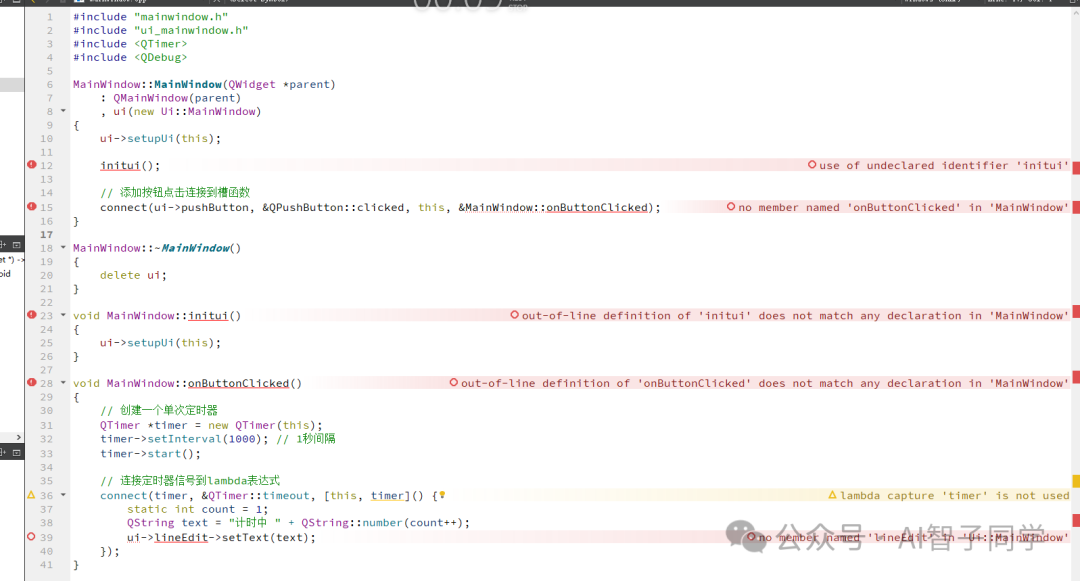Viewport: 1080px width, 581px height.
Task: Collapse the code block at line 8
Action: [63, 111]
